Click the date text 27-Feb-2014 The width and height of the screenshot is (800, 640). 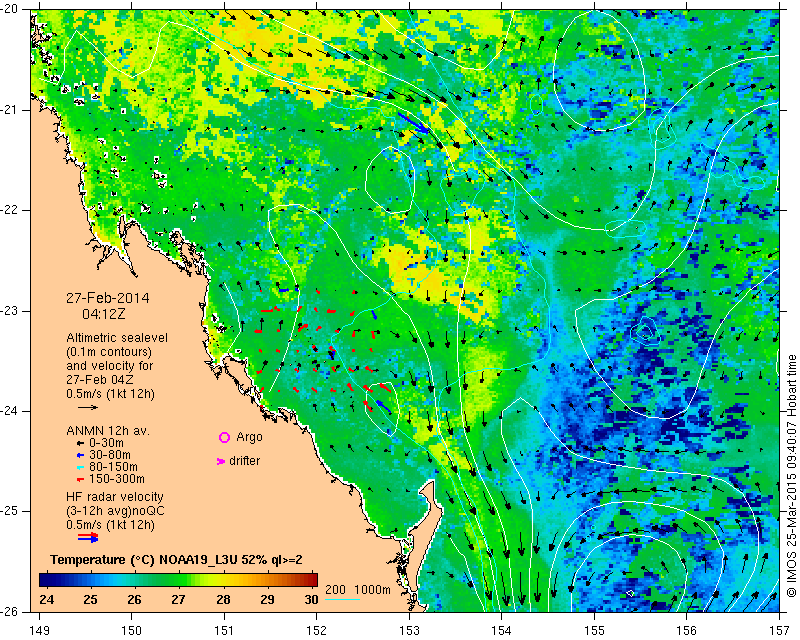108,298
